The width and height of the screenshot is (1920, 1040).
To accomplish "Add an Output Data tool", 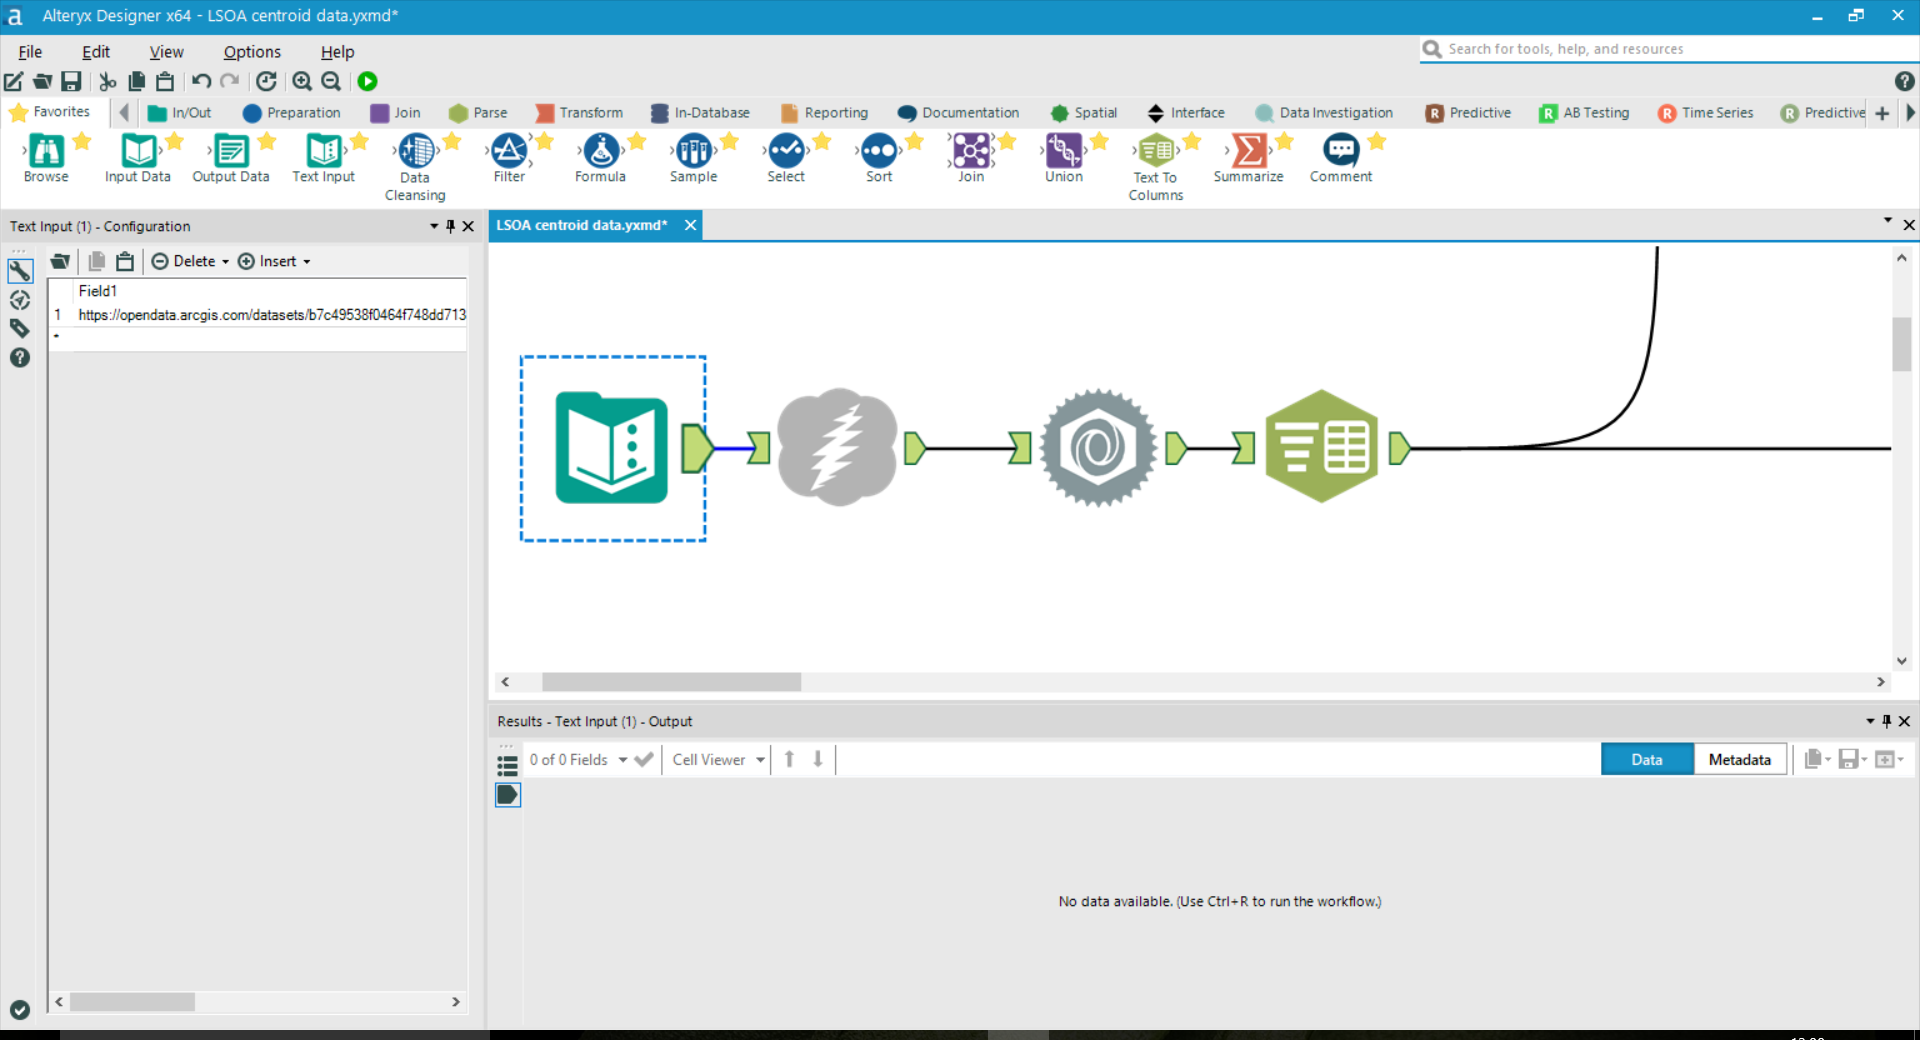I will pyautogui.click(x=230, y=152).
